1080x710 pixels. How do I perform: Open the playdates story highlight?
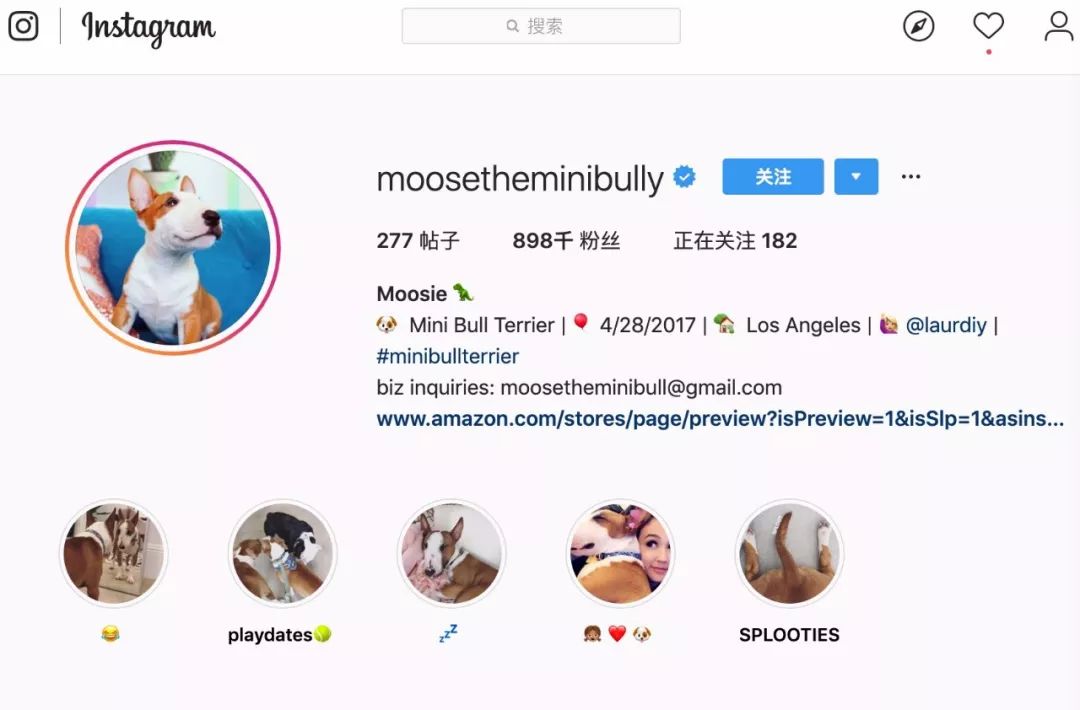[x=282, y=554]
